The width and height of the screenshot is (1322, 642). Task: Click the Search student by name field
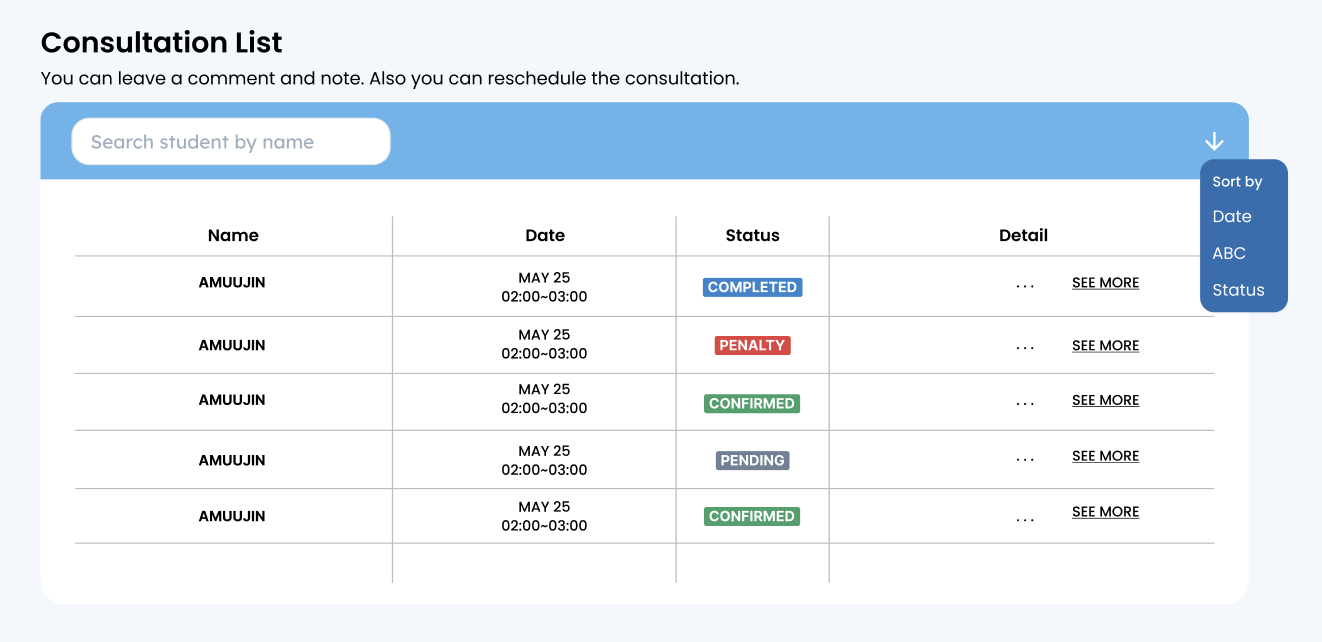click(231, 142)
